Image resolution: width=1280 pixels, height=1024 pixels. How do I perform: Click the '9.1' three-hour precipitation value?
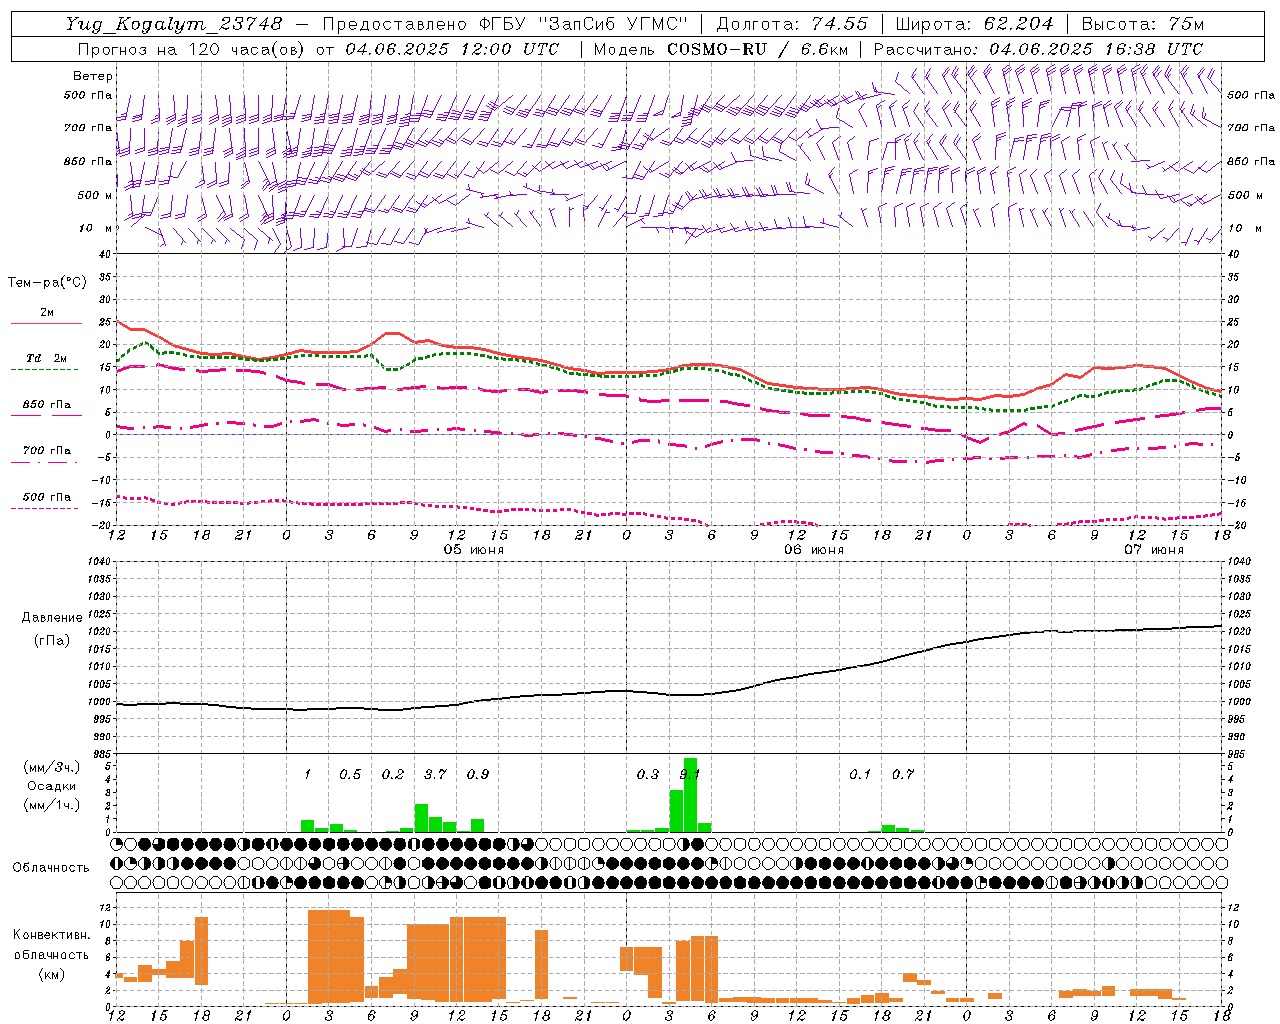[690, 774]
